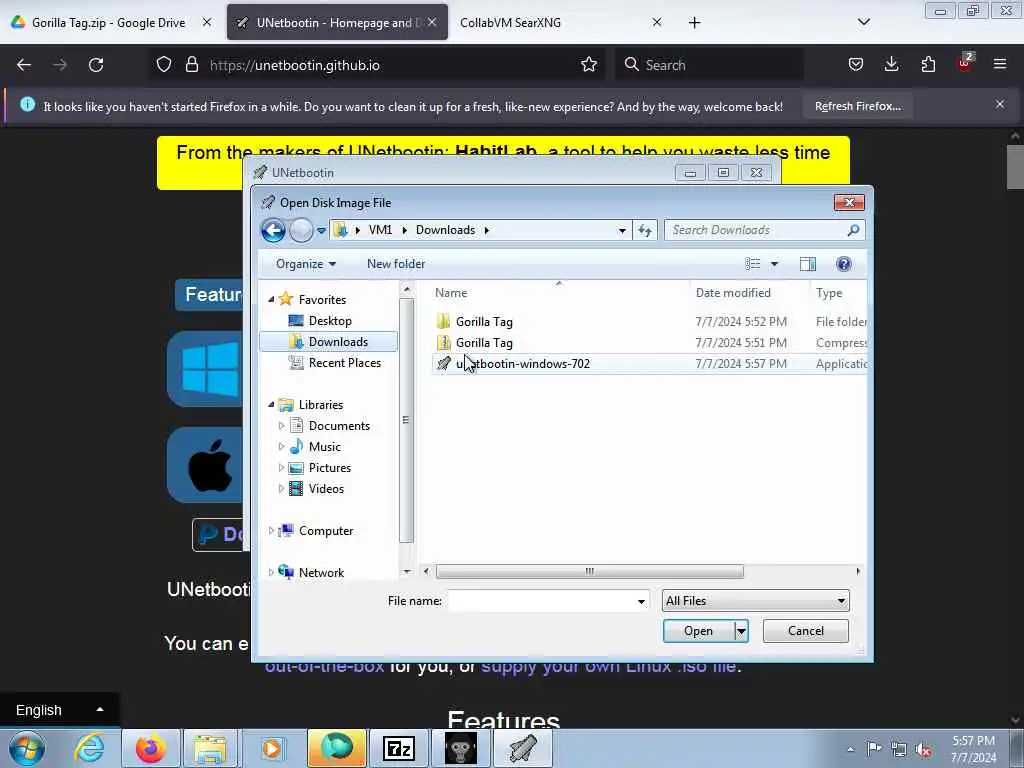The width and height of the screenshot is (1024, 768).
Task: Select the Gorilla Tag file folder
Action: tap(484, 321)
